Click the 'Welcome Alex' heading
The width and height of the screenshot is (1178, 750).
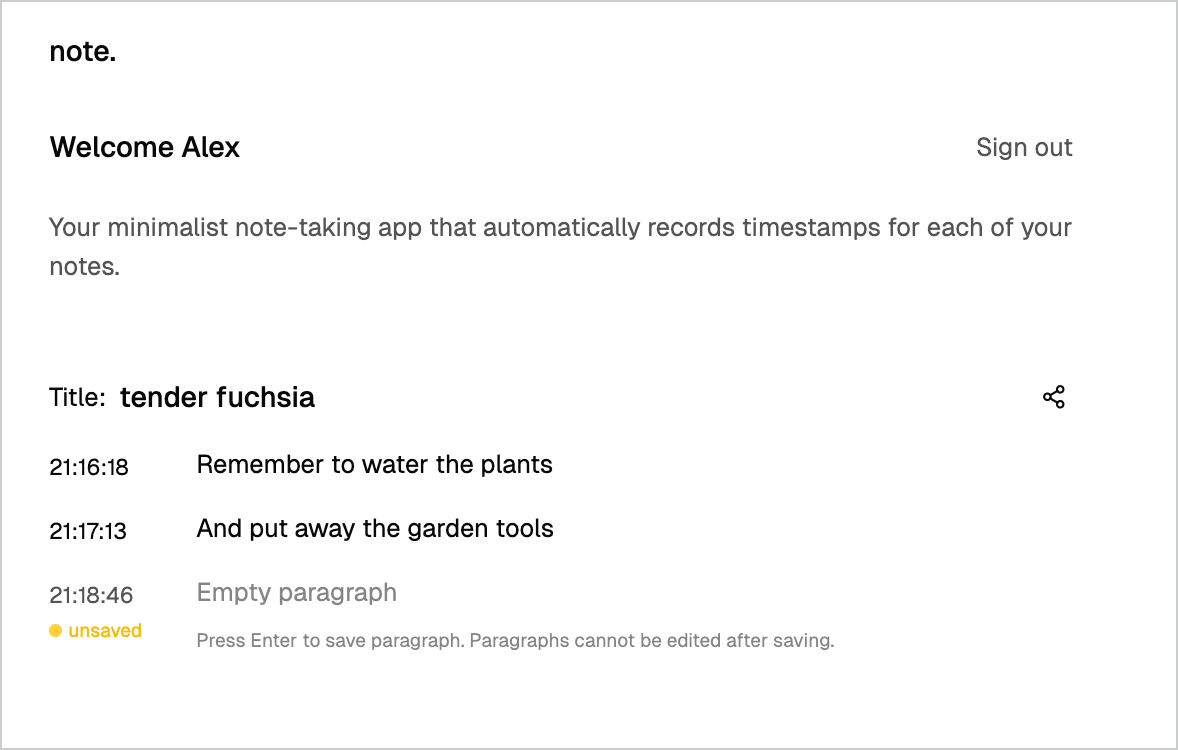pos(144,147)
